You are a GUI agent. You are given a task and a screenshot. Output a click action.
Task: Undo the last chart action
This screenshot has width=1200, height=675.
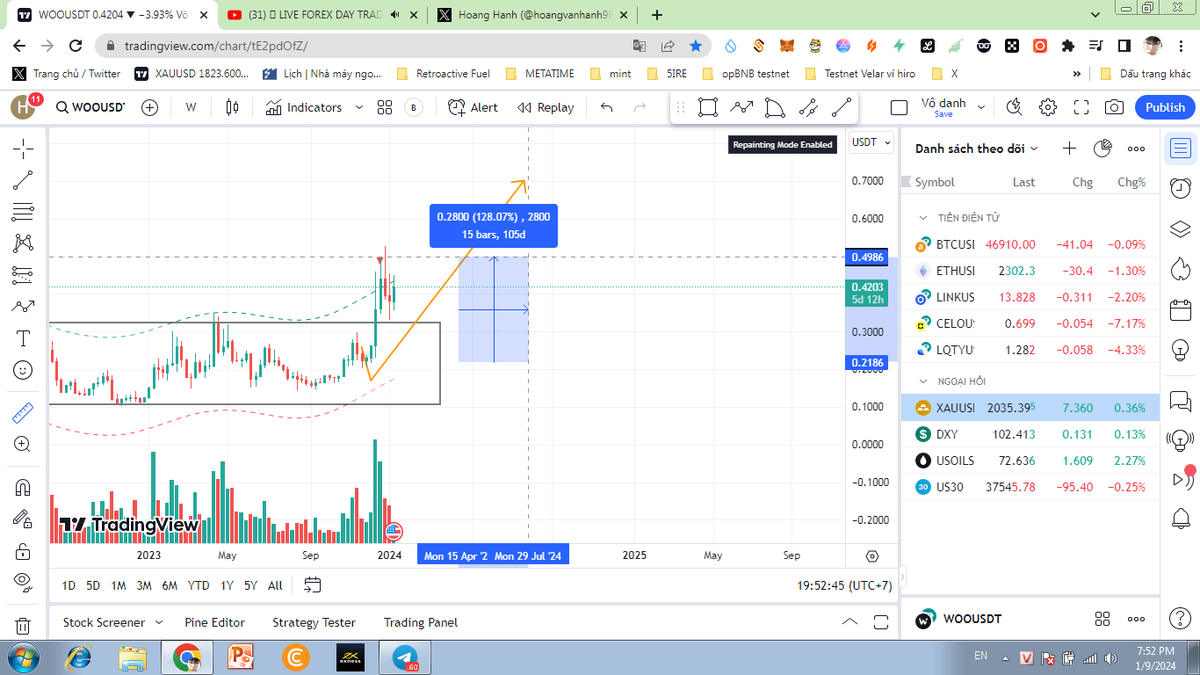[606, 107]
